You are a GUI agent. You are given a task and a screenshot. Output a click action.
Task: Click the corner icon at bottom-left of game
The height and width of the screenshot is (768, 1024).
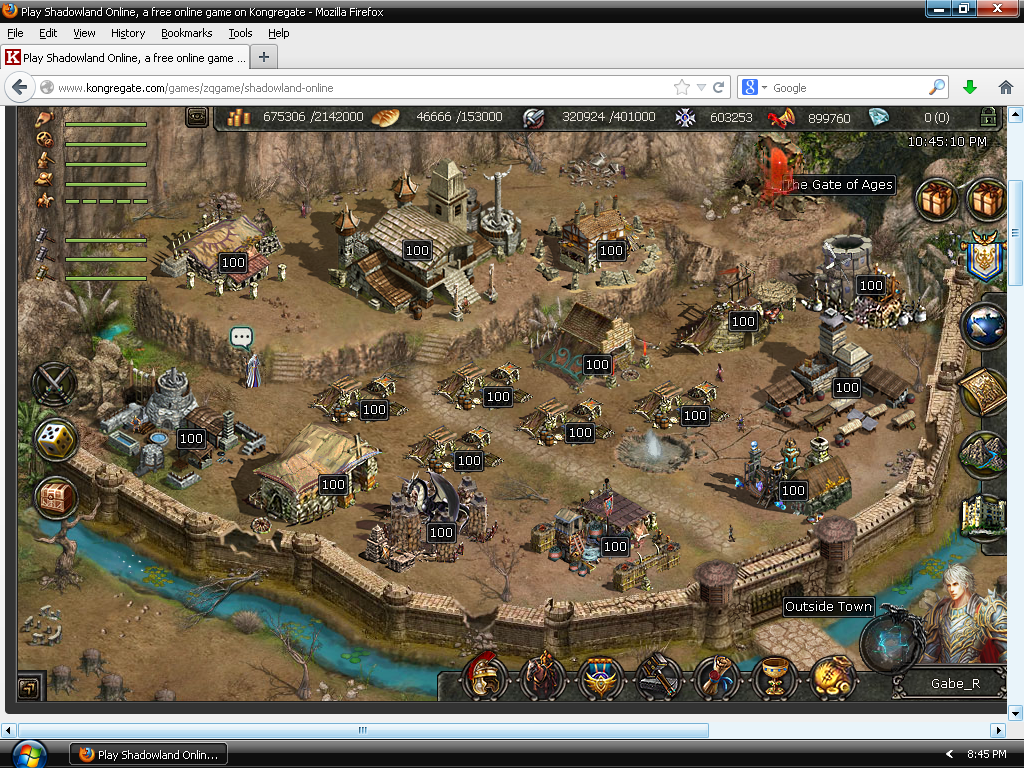coord(29,687)
